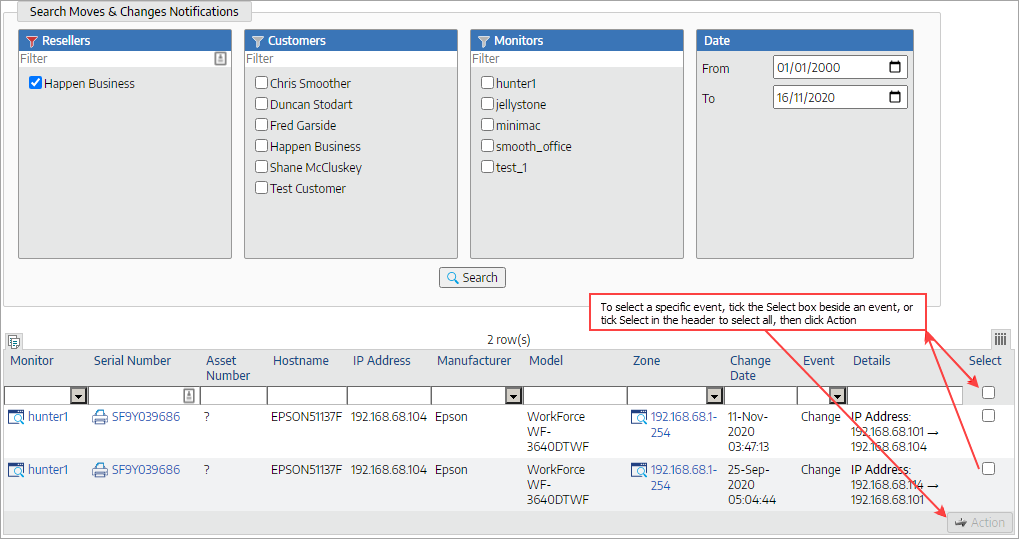This screenshot has height=539, width=1019.
Task: Open the Monitor column filter dropdown
Action: coord(79,395)
